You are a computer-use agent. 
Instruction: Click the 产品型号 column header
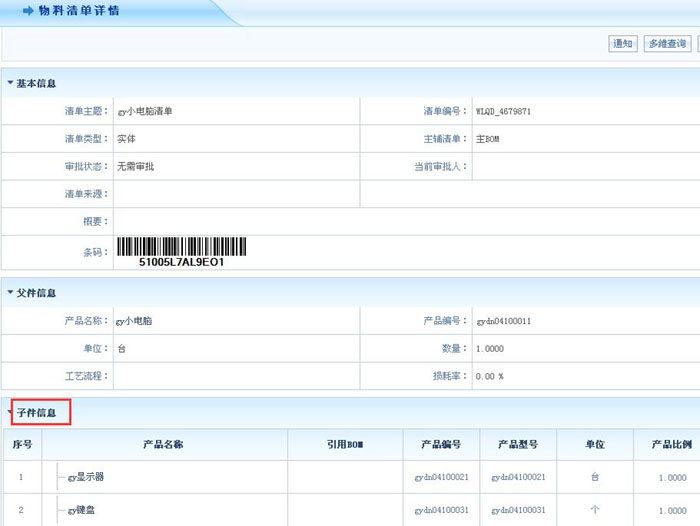click(x=518, y=444)
